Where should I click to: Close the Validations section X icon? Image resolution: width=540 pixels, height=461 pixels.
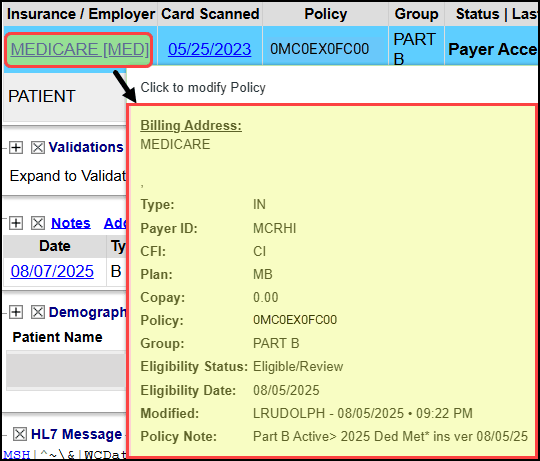(38, 147)
